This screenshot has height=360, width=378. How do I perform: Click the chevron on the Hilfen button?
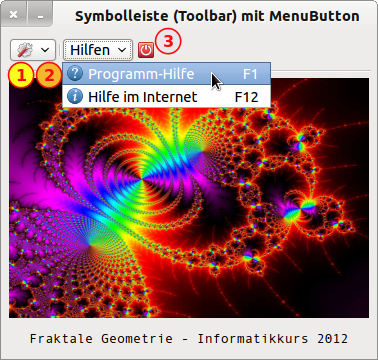(122, 50)
